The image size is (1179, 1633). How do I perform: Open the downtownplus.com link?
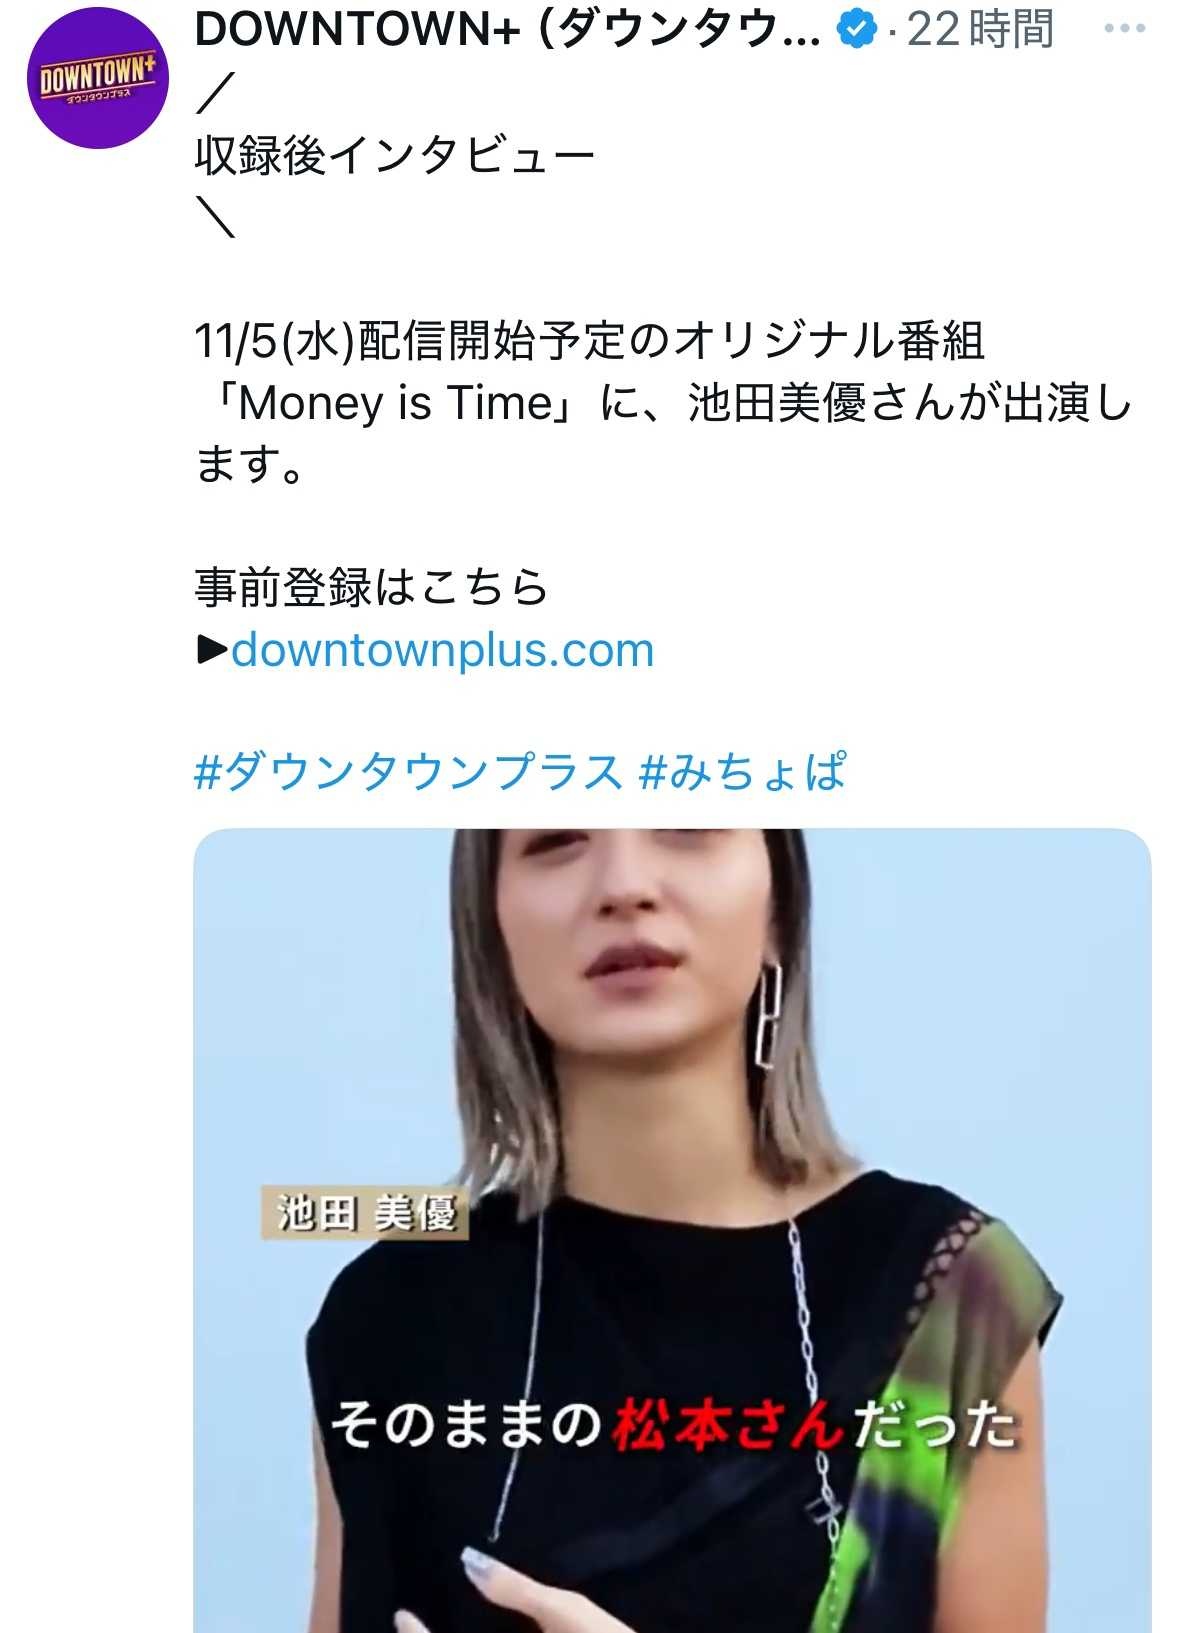point(442,650)
